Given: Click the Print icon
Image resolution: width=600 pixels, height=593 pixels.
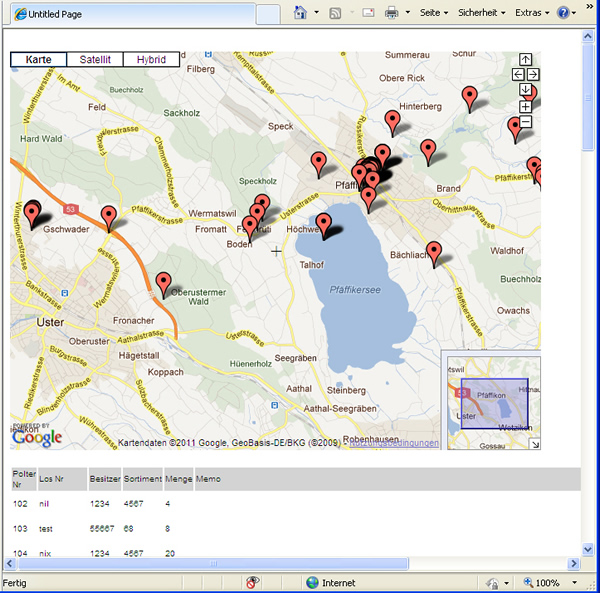Looking at the screenshot, I should tap(391, 13).
